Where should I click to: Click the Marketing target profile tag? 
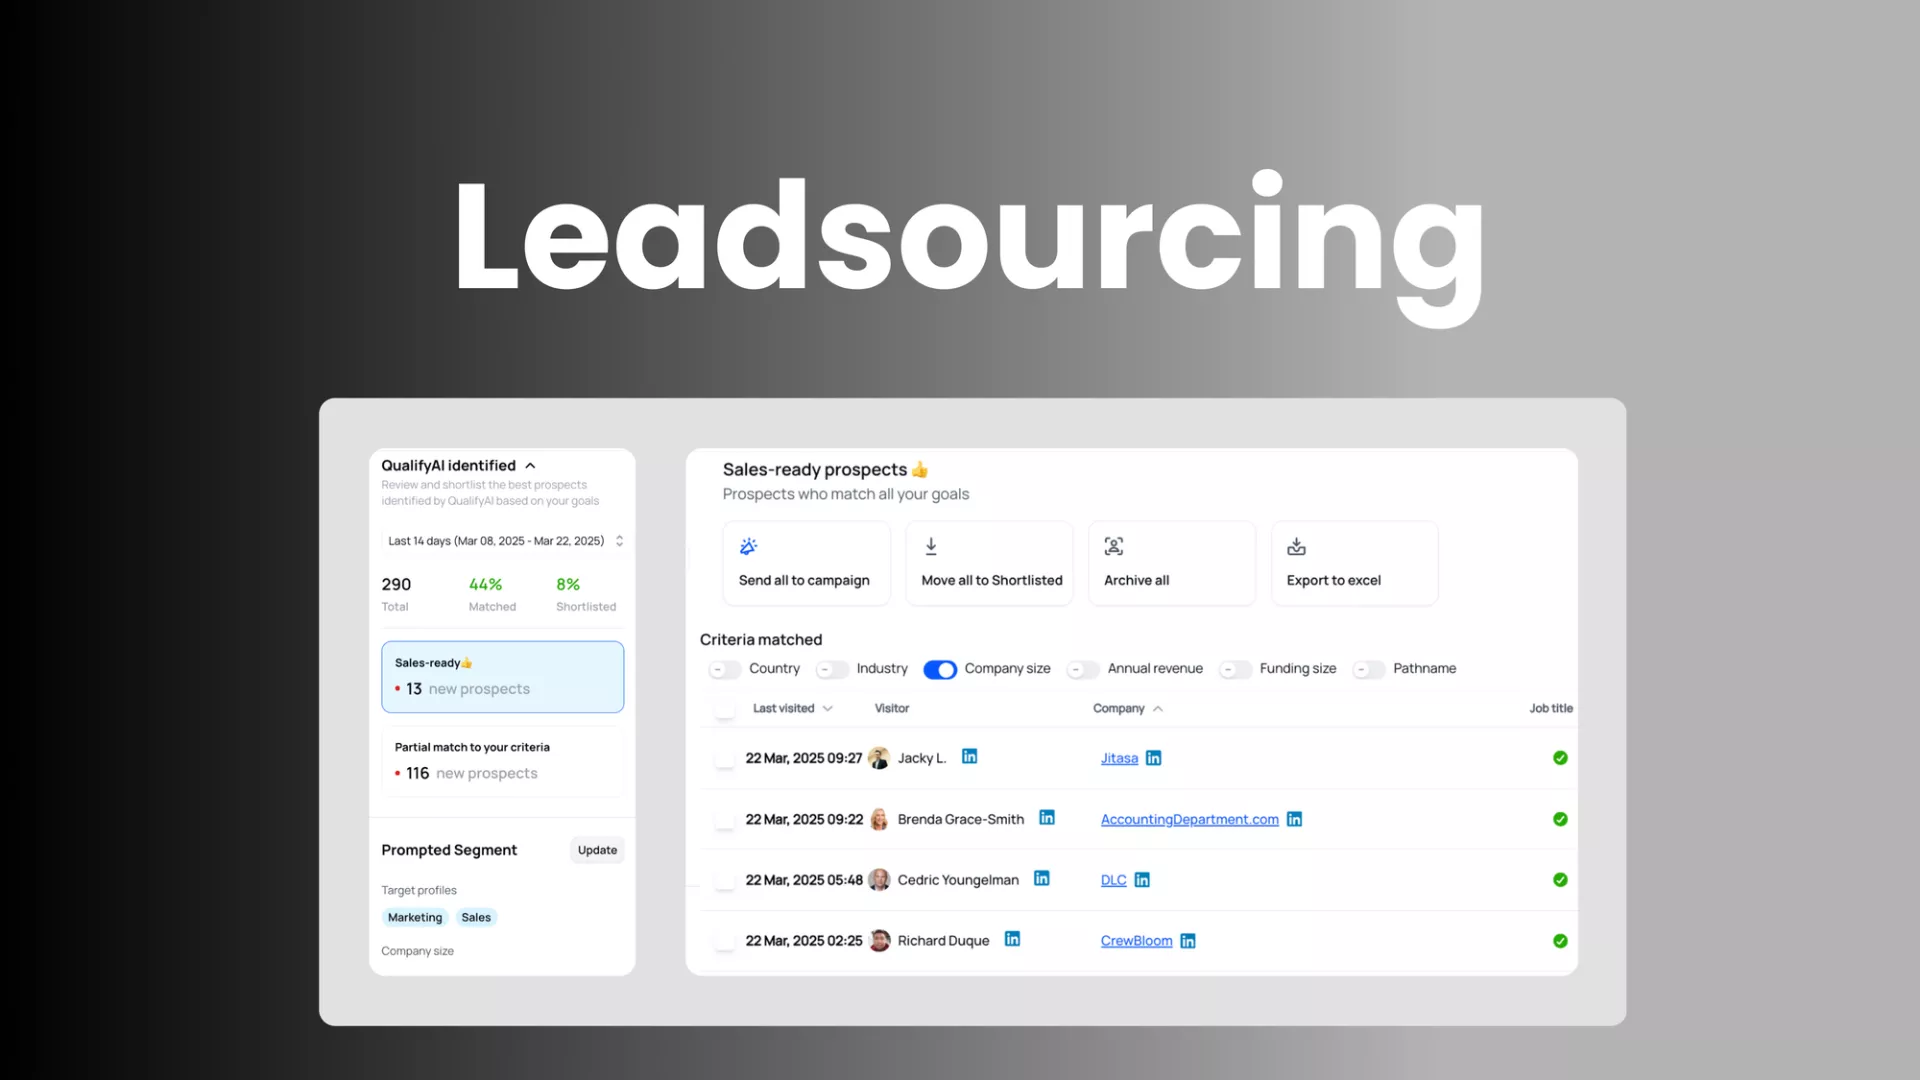(x=414, y=918)
